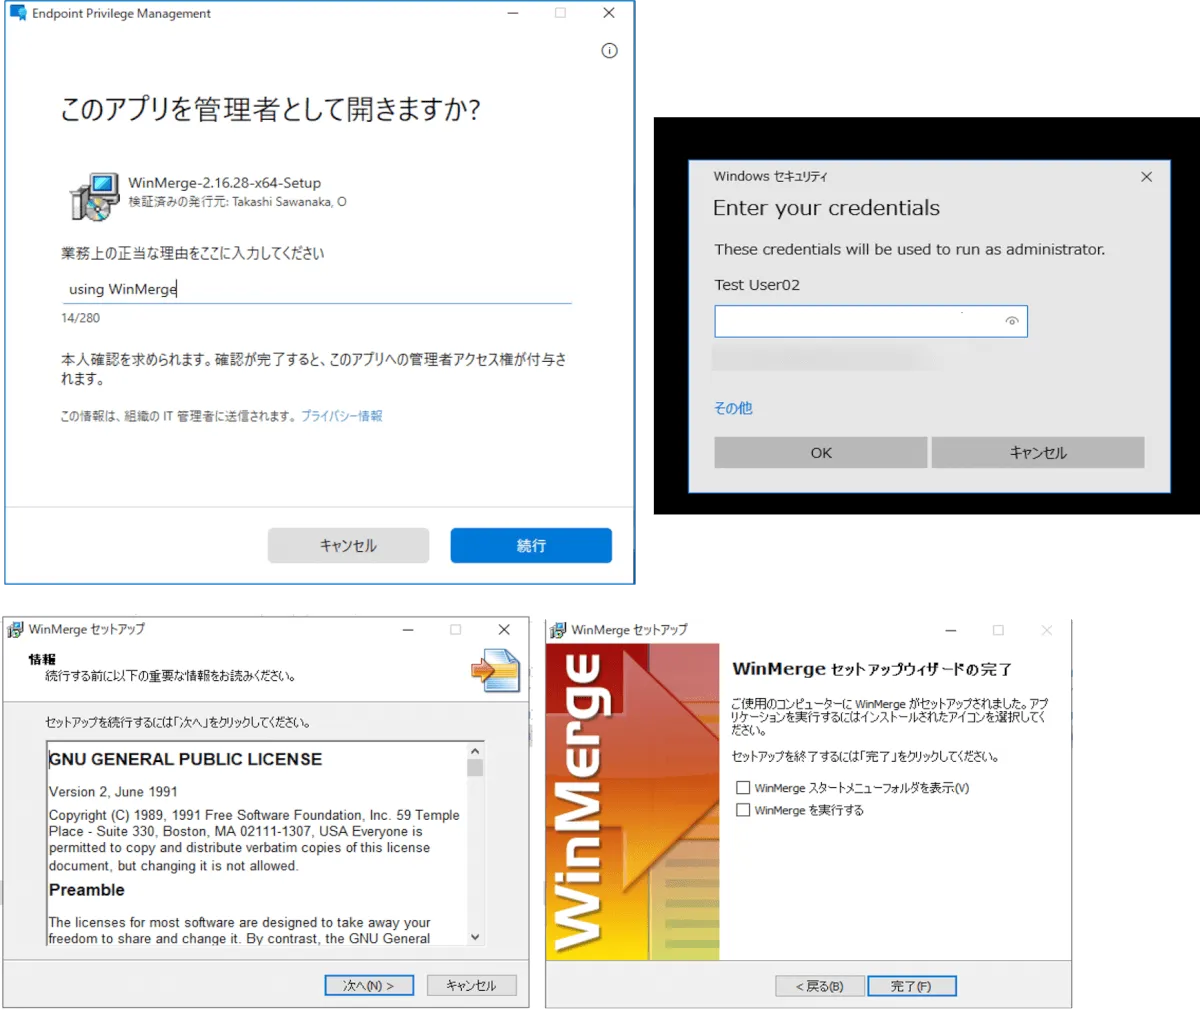The width and height of the screenshot is (1200, 1011).
Task: Click the WinMerge setup title icon in license window
Action: (x=15, y=629)
